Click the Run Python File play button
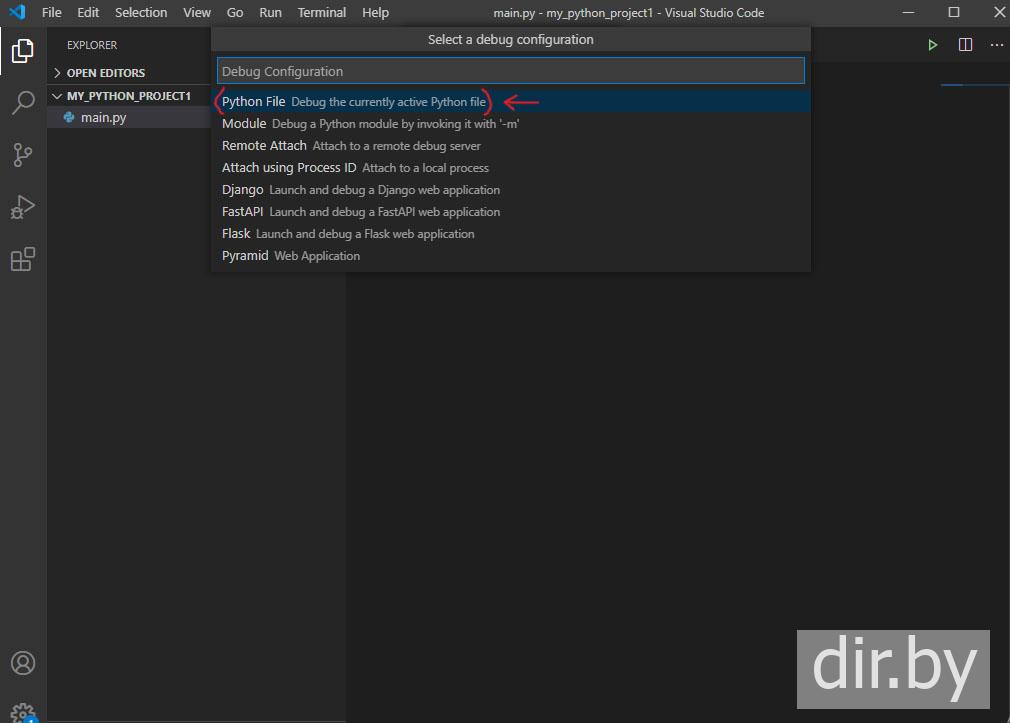The width and height of the screenshot is (1010, 723). [x=932, y=45]
